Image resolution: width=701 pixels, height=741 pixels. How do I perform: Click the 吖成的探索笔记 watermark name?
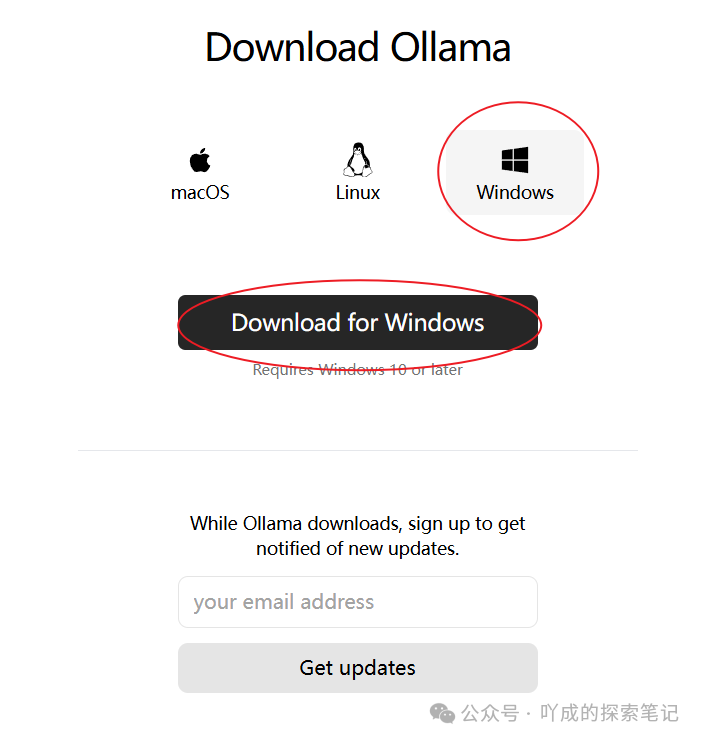pos(609,713)
